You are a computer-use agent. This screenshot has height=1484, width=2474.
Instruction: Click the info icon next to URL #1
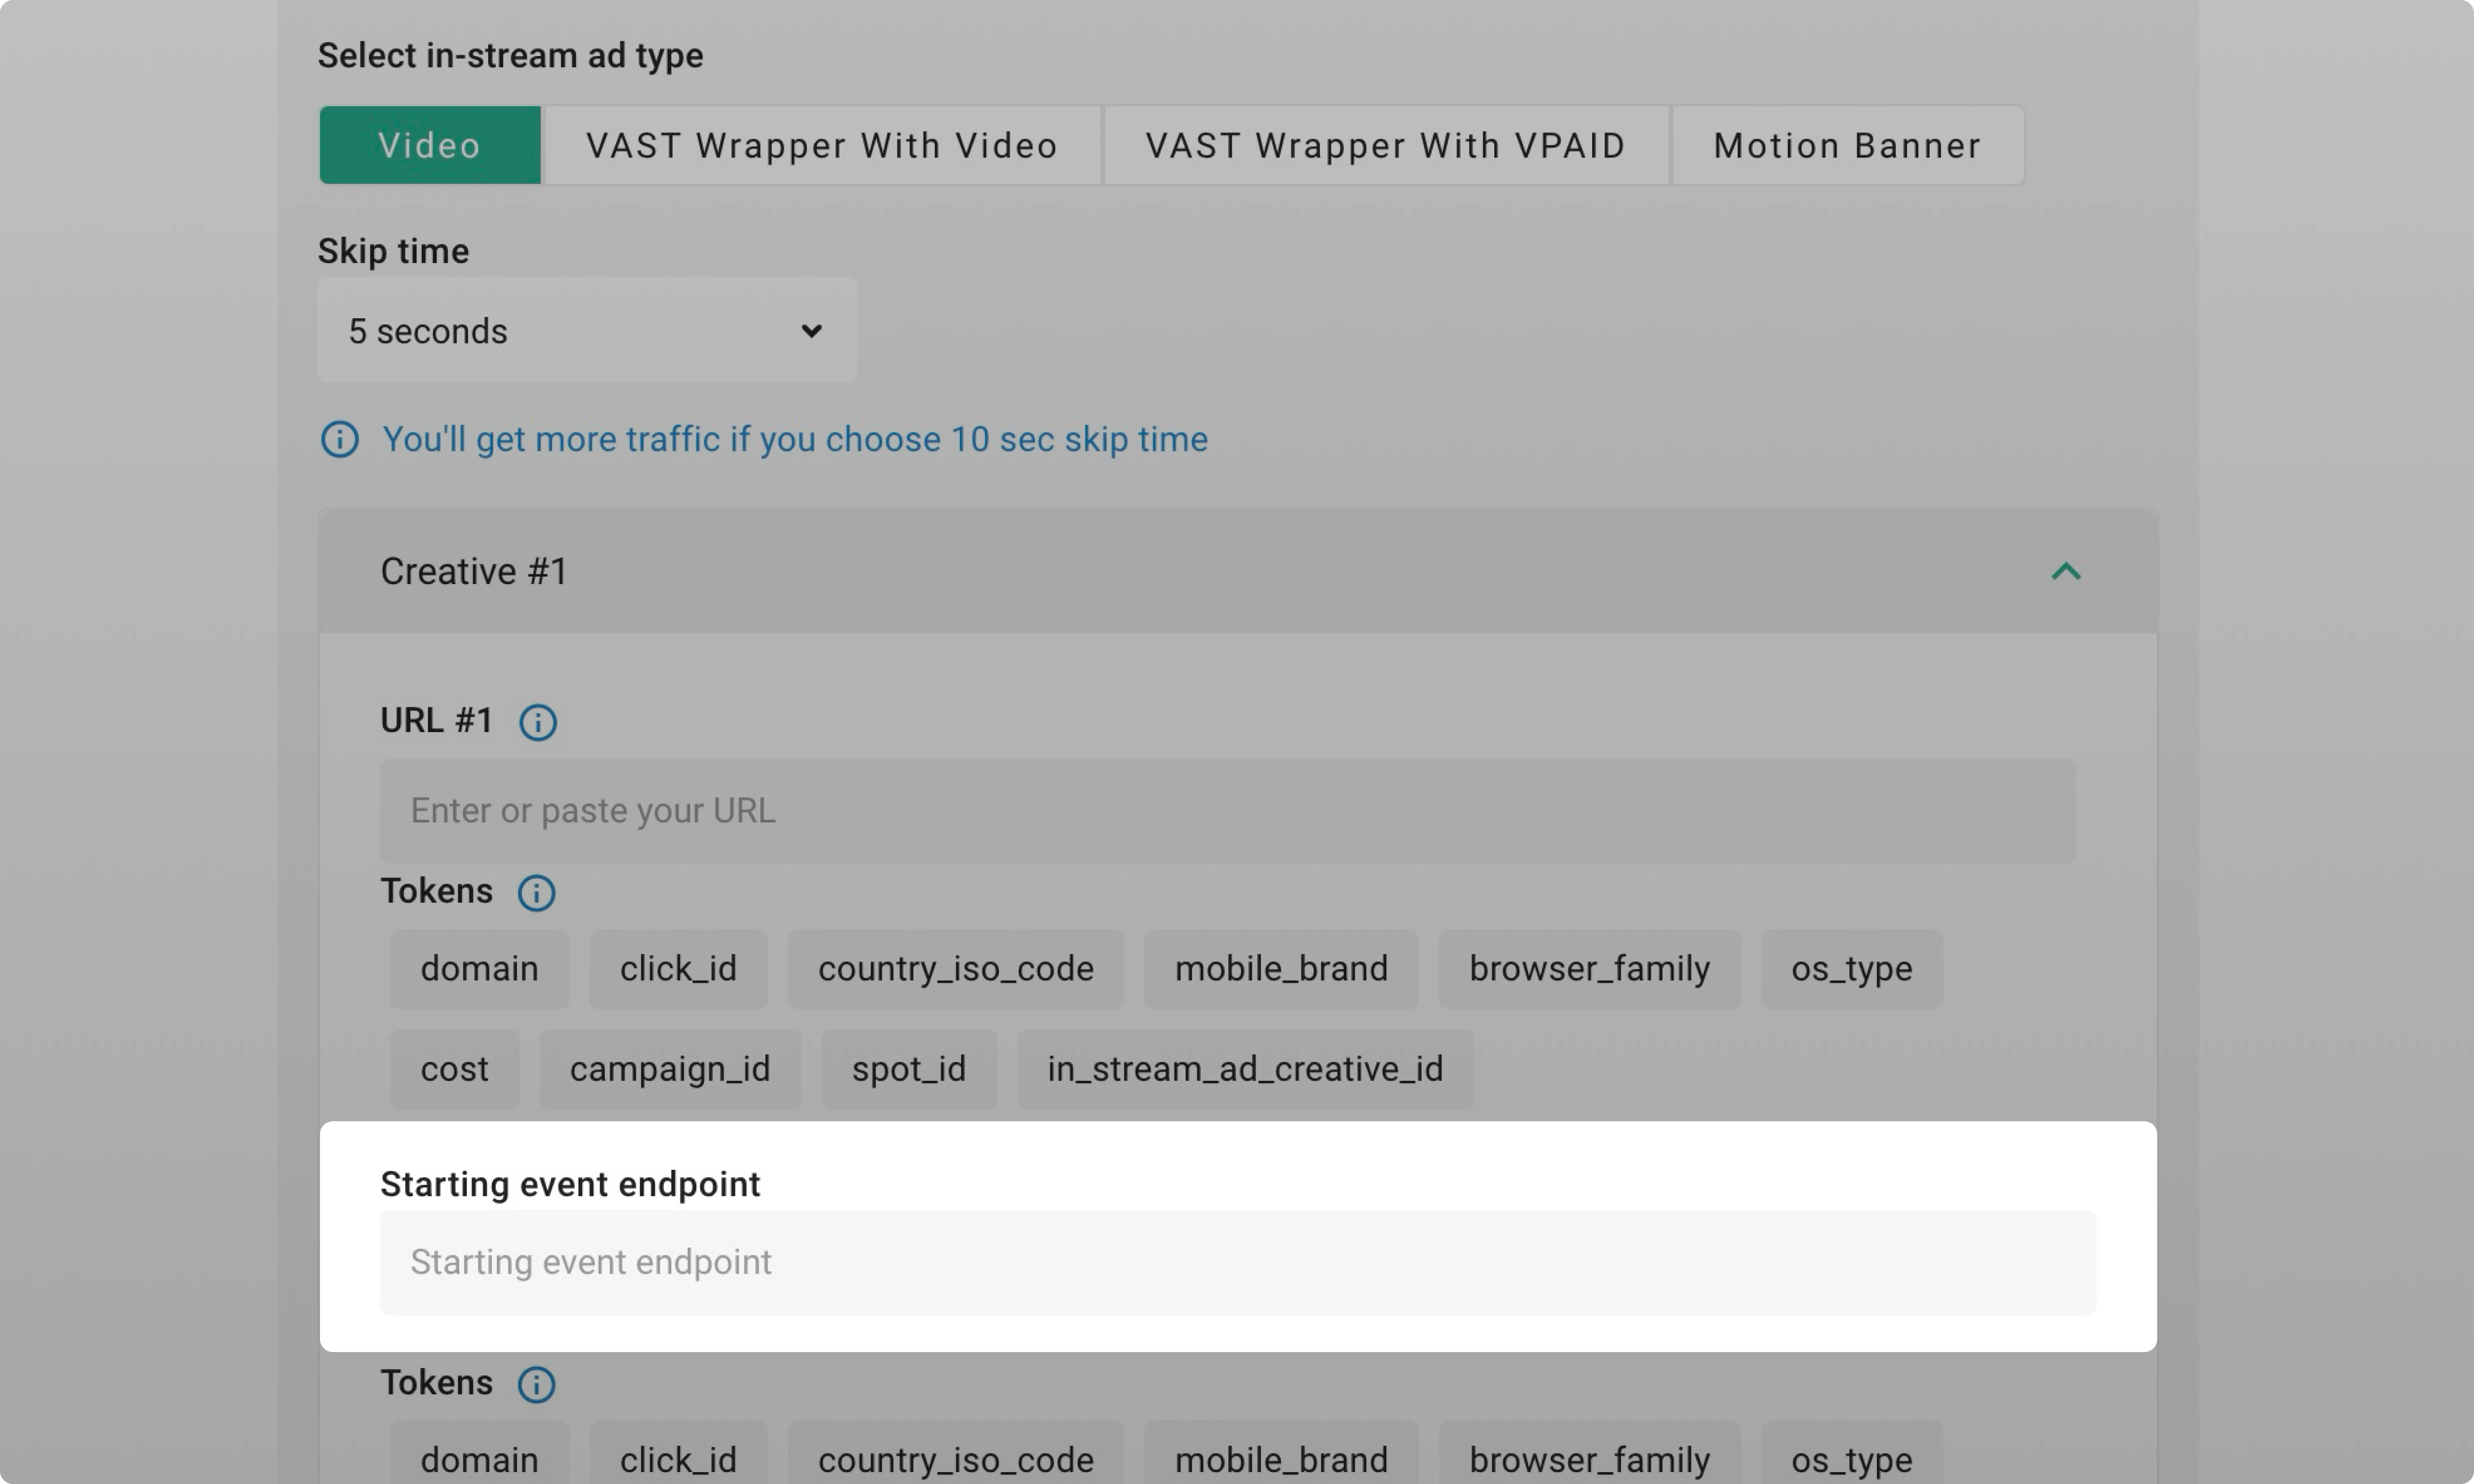coord(539,721)
